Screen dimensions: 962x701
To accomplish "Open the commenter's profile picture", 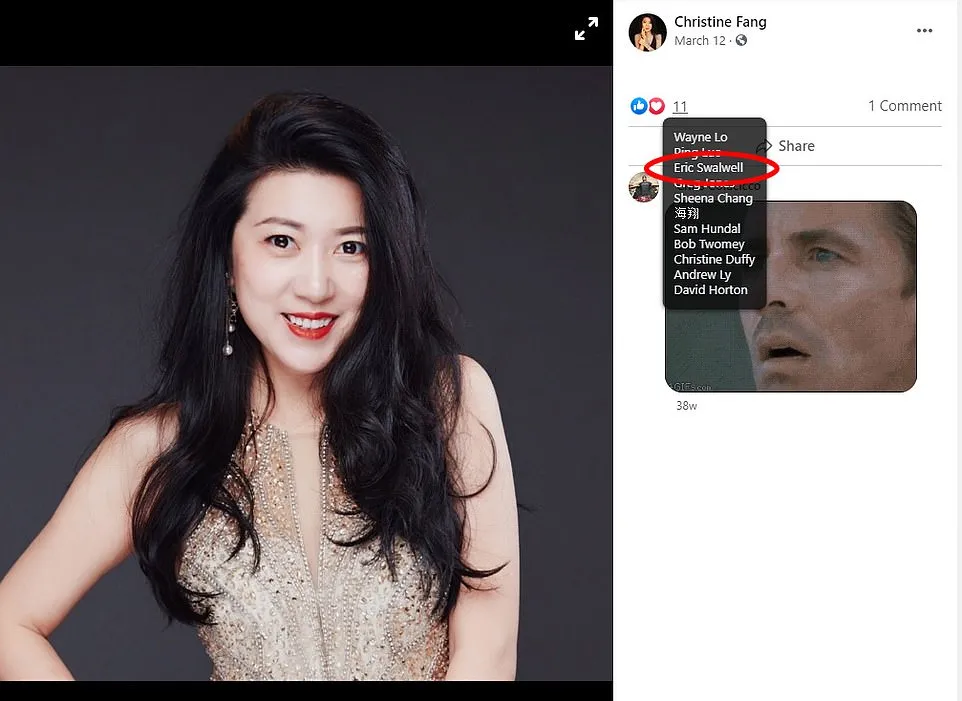I will point(643,187).
